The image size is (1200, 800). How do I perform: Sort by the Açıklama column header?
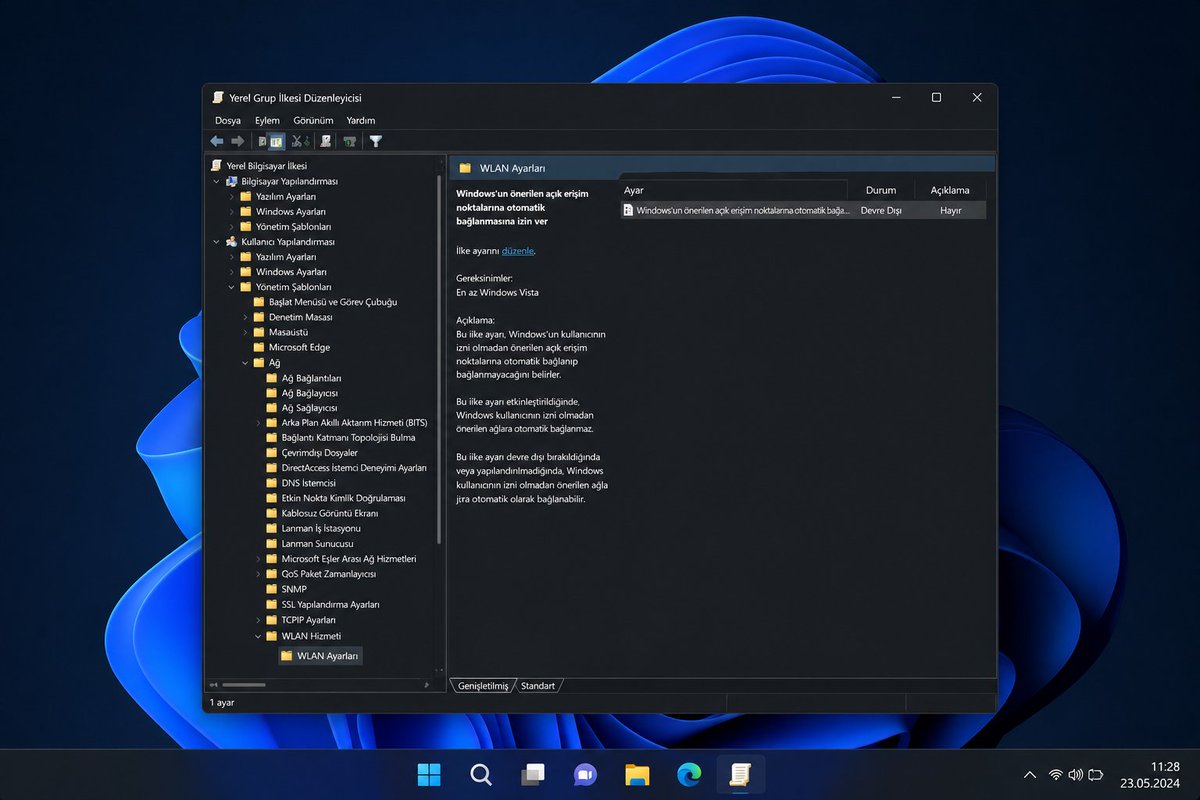point(950,190)
